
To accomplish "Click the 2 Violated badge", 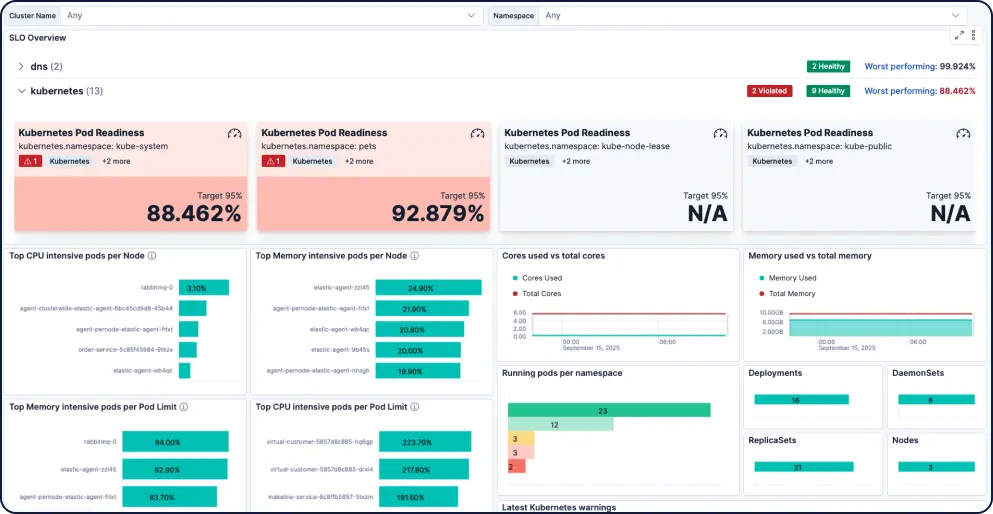I will (769, 91).
